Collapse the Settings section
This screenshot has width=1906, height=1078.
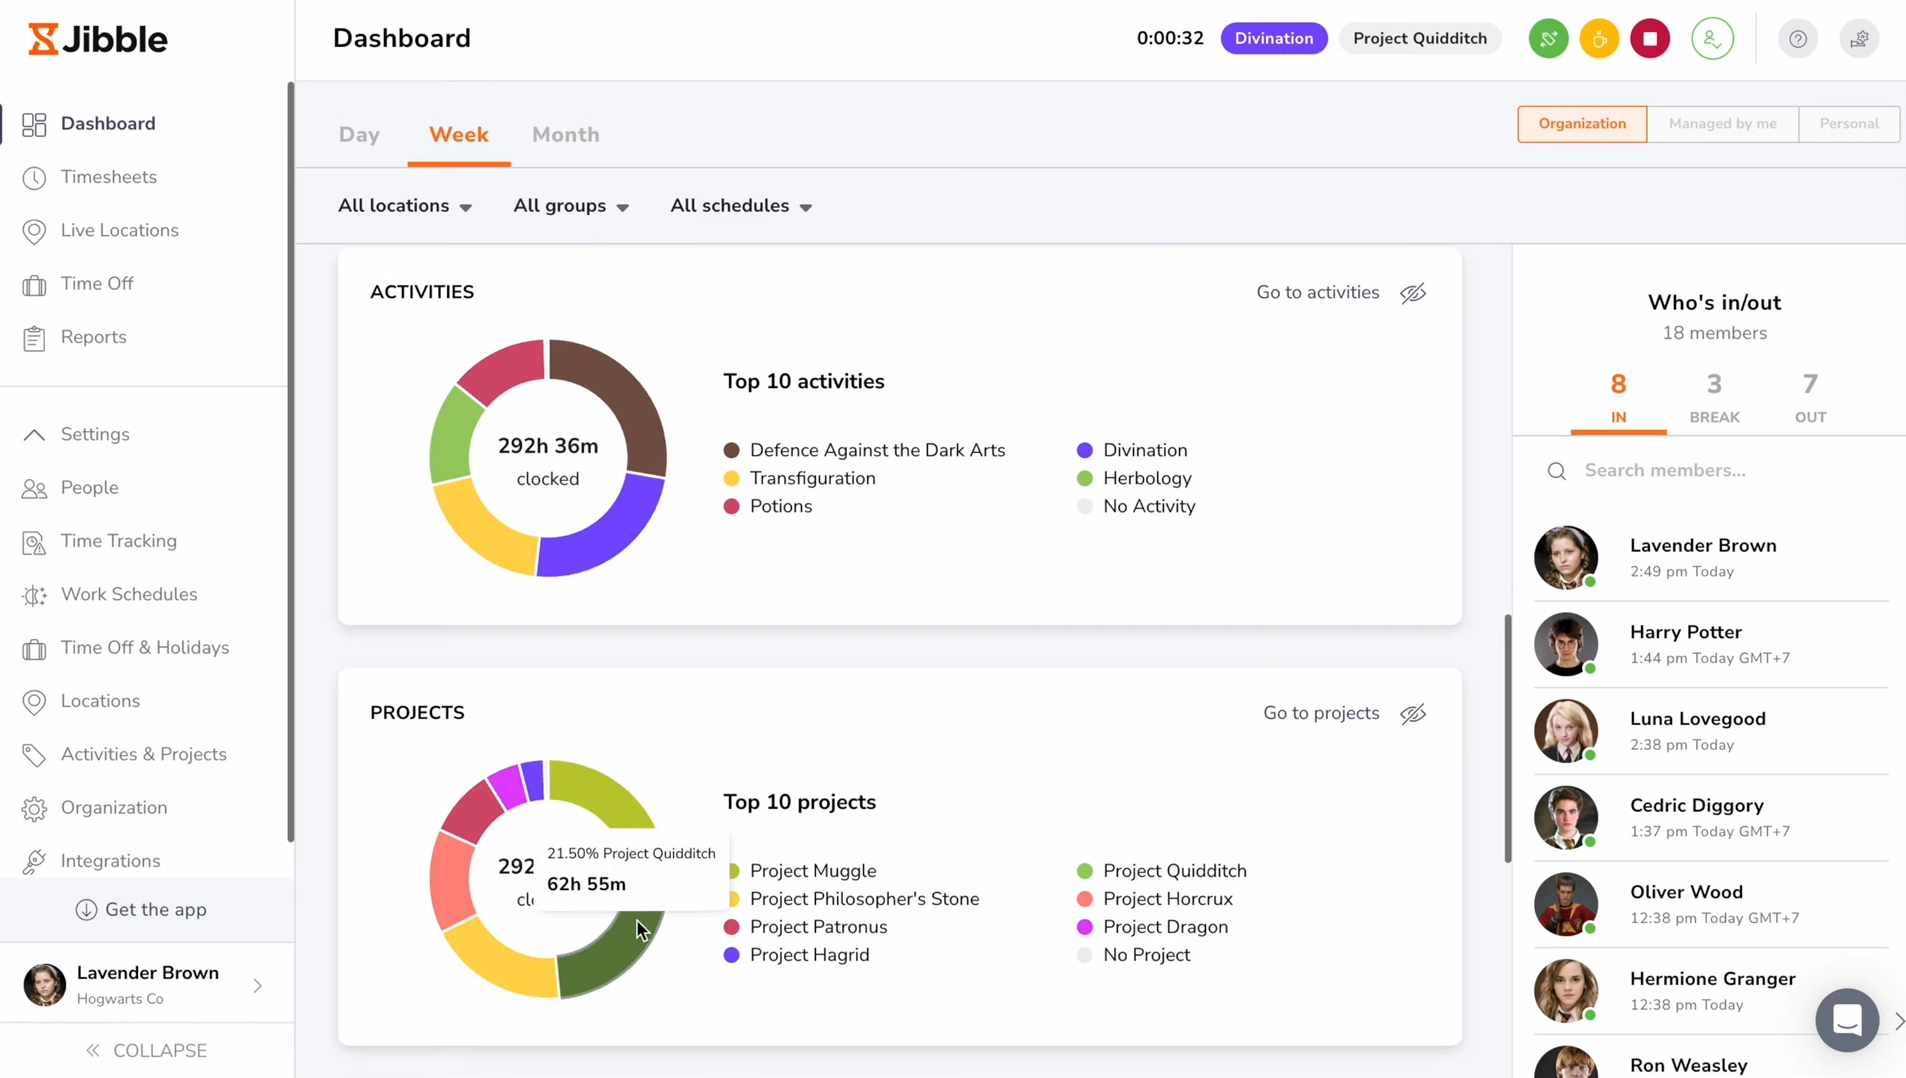pos(34,435)
